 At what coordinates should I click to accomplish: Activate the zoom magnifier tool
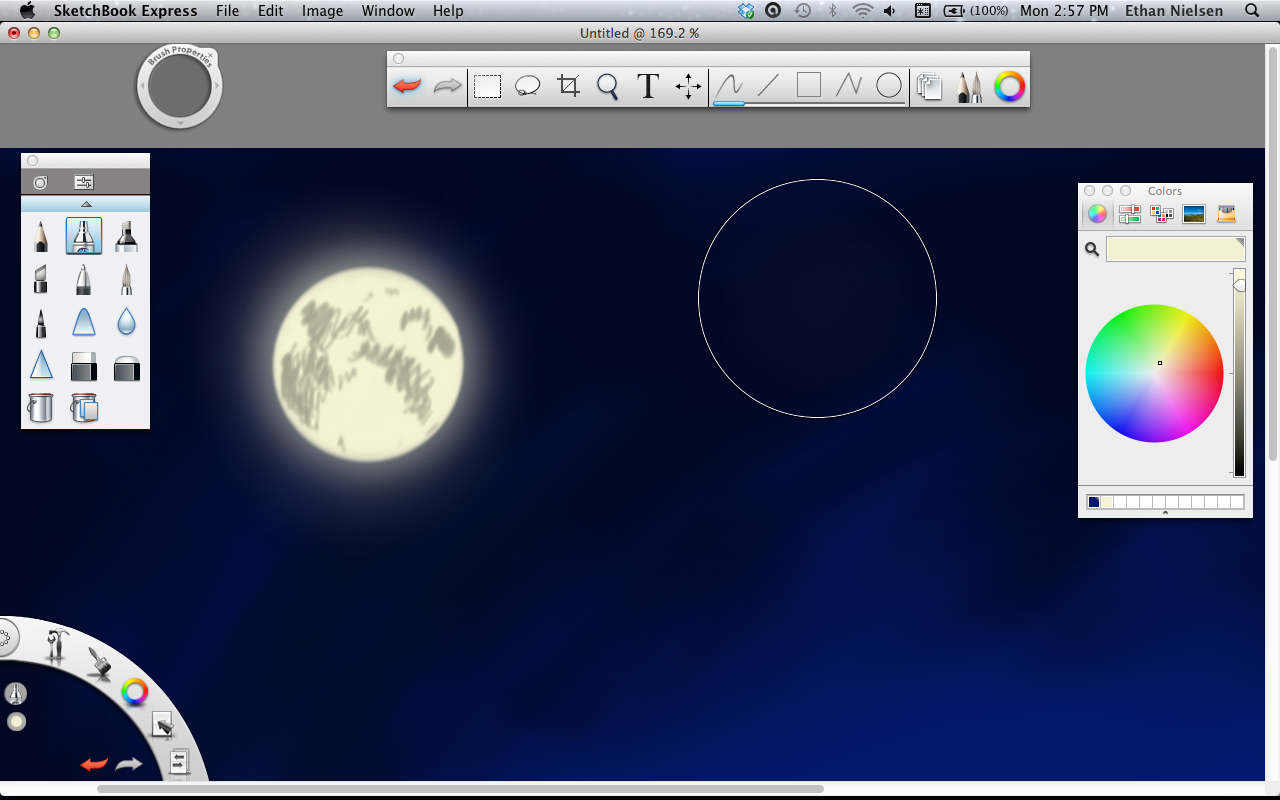(x=608, y=87)
